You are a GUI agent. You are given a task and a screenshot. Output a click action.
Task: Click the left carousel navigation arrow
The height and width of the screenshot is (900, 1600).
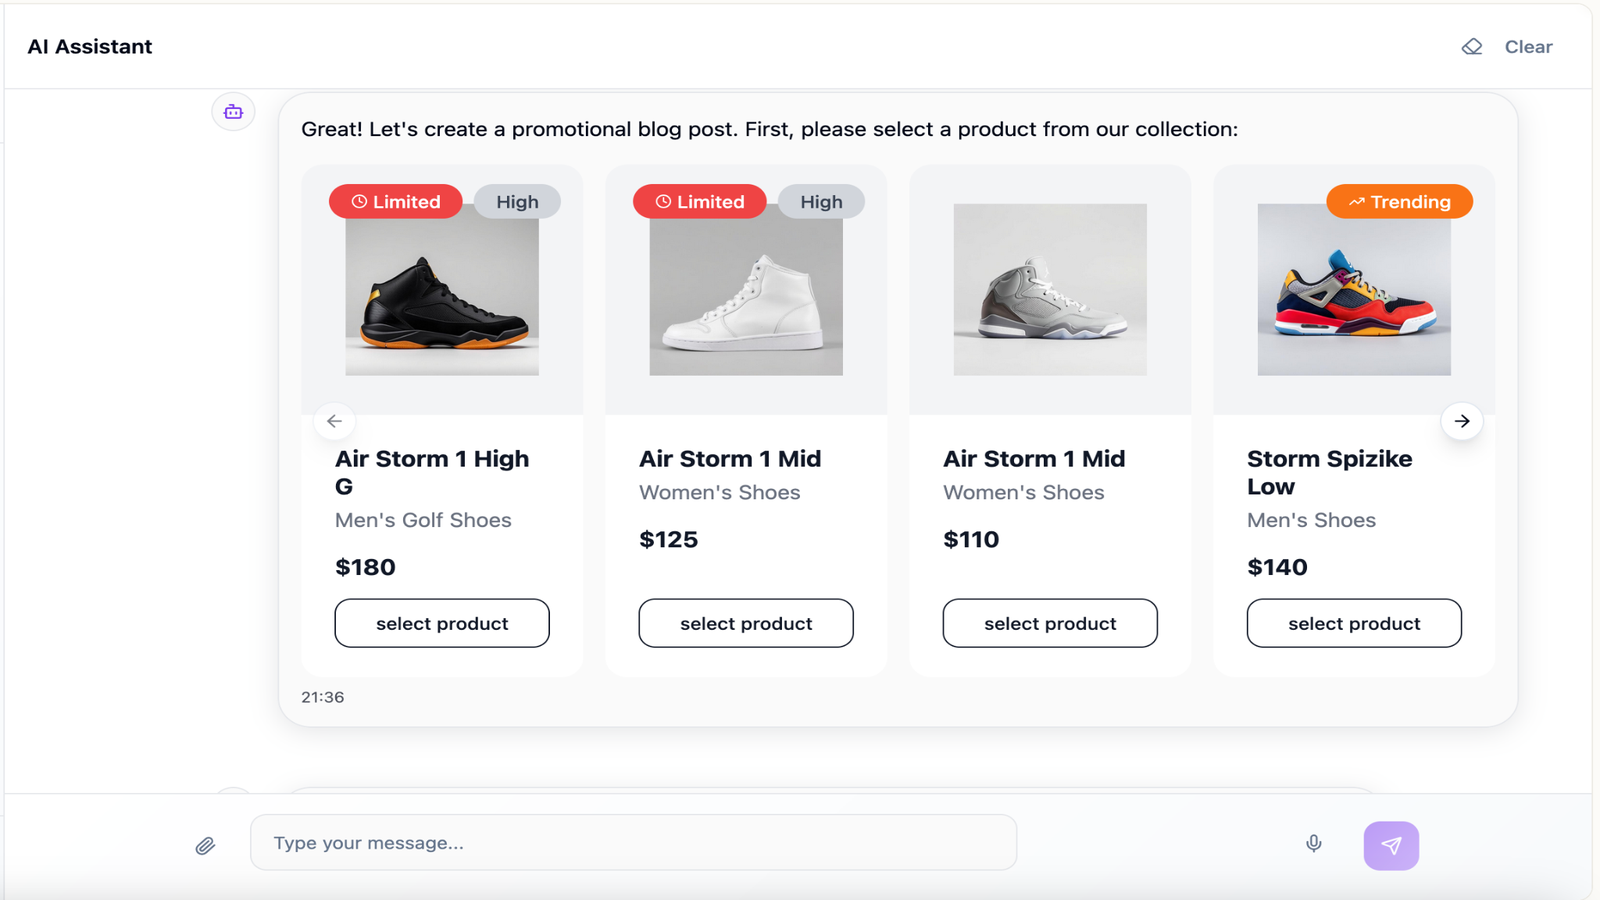(x=335, y=421)
